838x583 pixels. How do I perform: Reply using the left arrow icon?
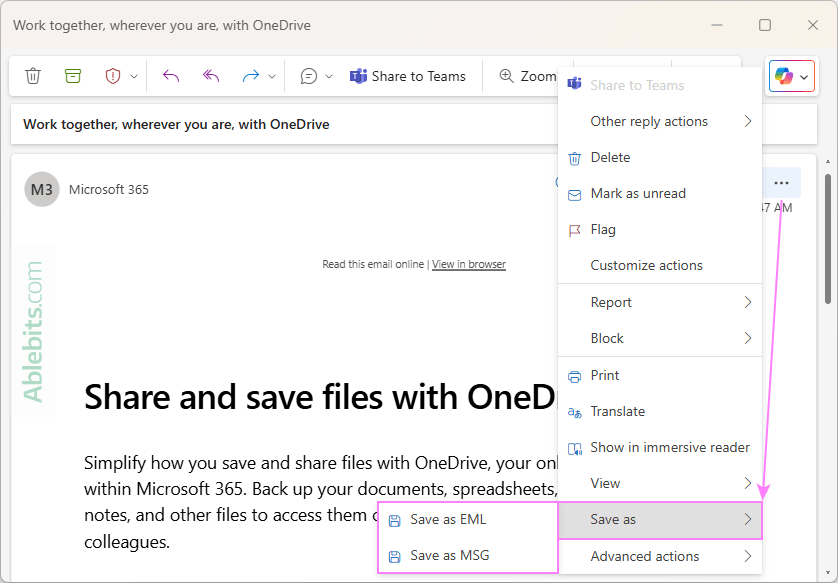170,75
